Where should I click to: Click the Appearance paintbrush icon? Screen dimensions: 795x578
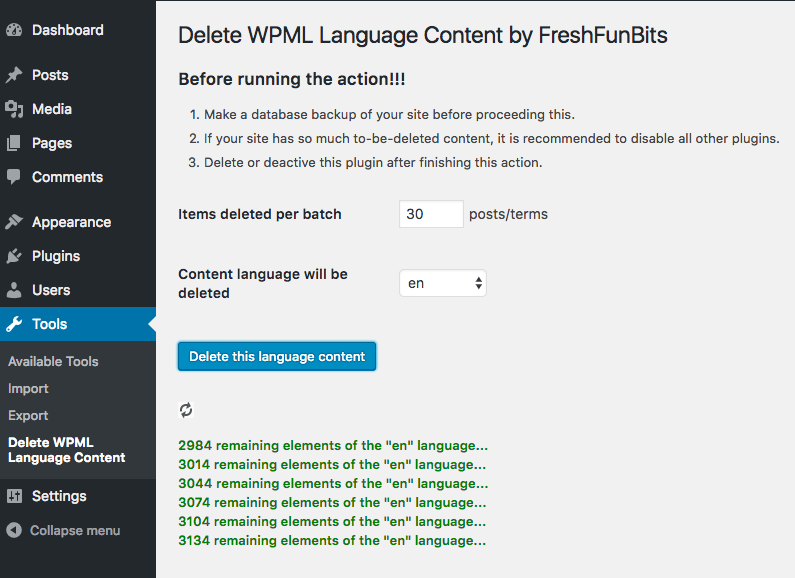pyautogui.click(x=14, y=222)
